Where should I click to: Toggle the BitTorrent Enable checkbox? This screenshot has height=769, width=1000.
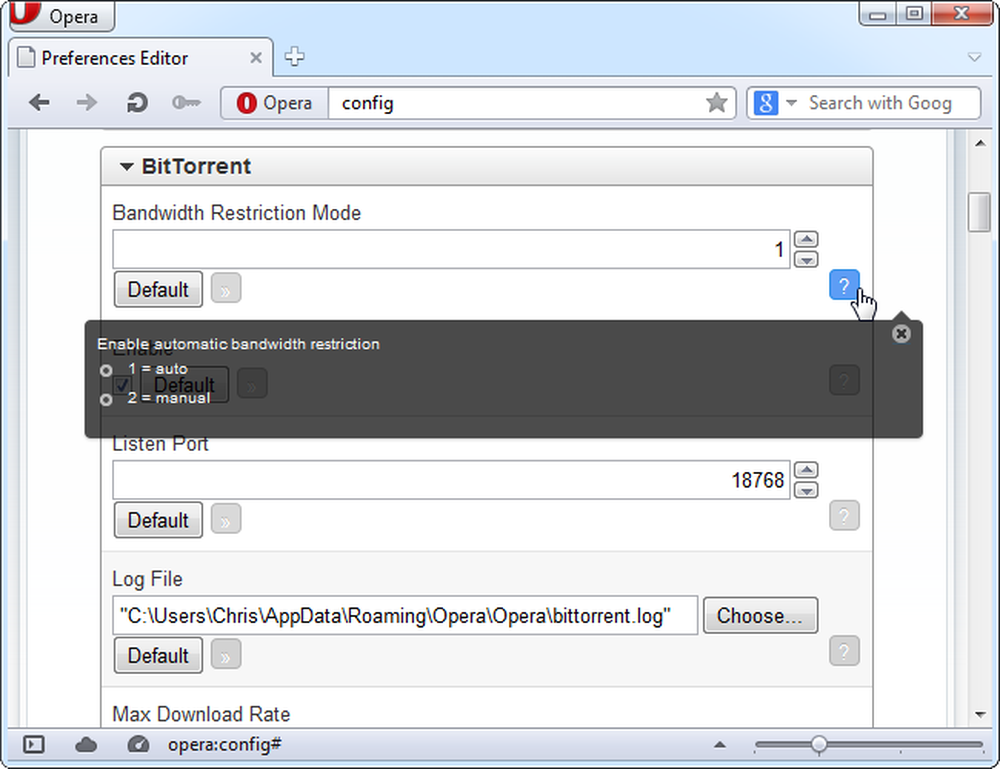pyautogui.click(x=122, y=384)
